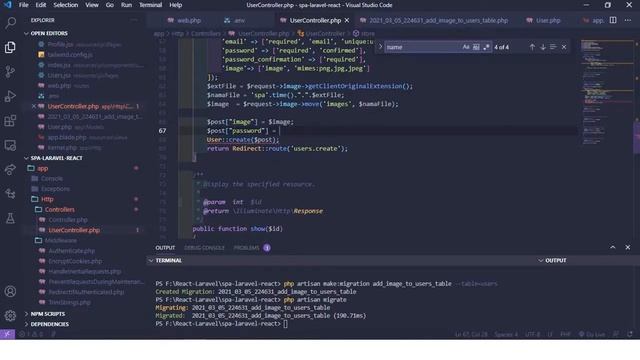Collapse the Controllers folder
Viewport: 640px width, 360px height.
coord(60,209)
